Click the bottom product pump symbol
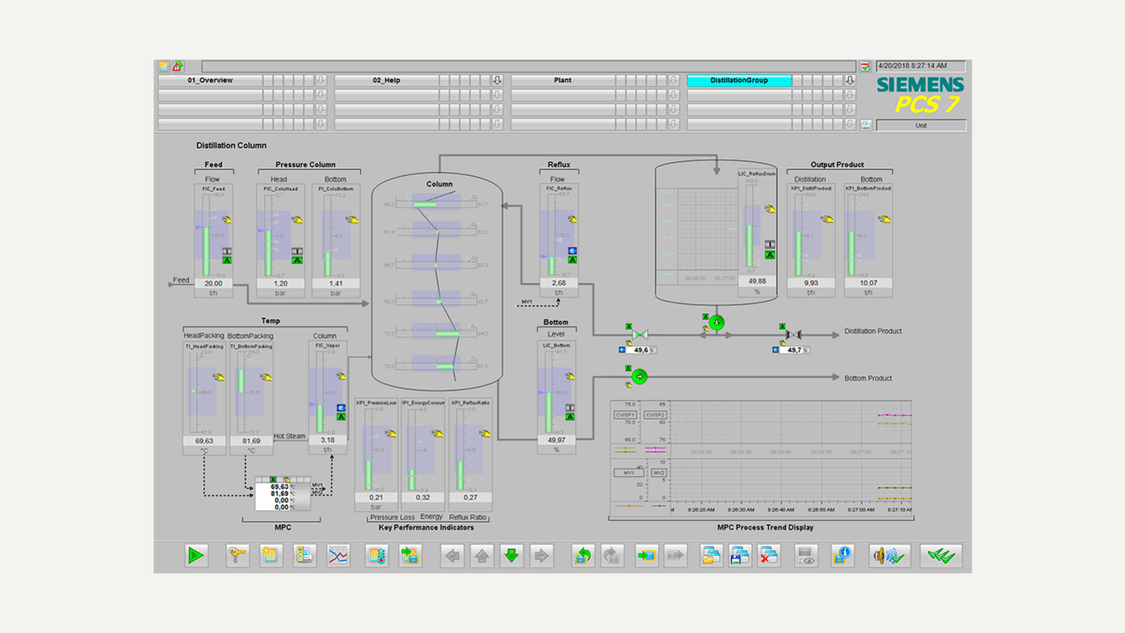Screen dimensions: 1125x633 (x=639, y=377)
